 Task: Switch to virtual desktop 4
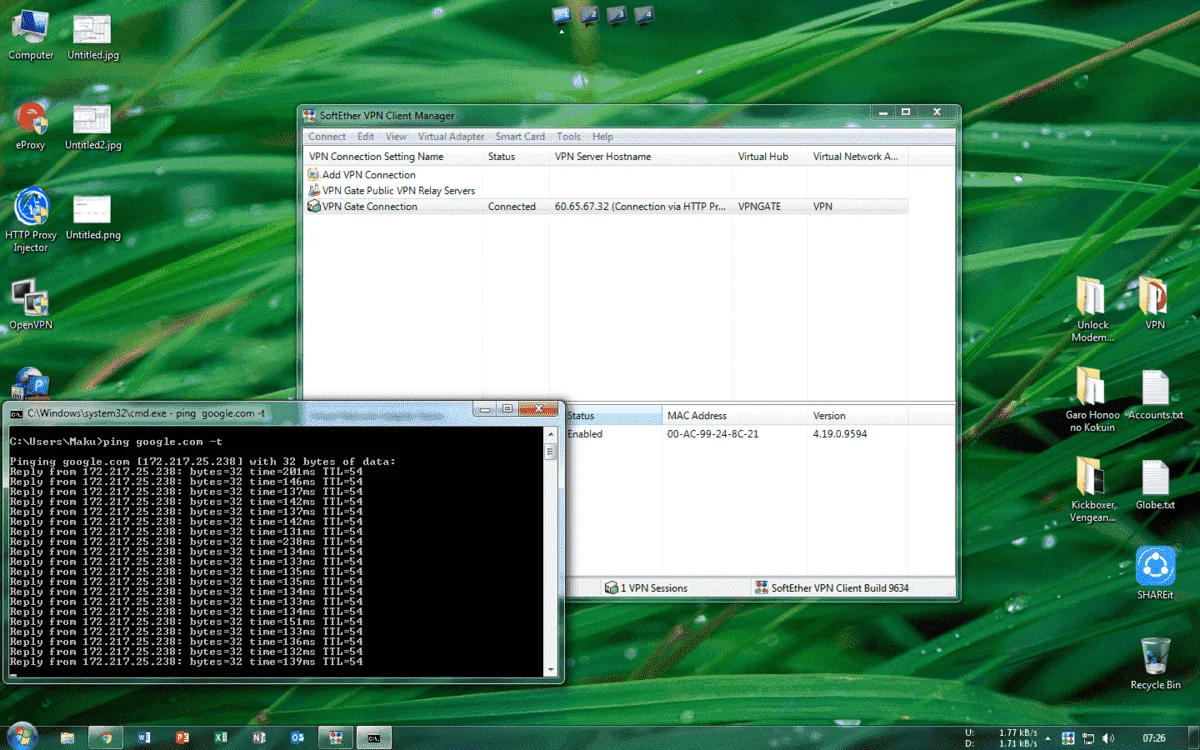(x=644, y=14)
